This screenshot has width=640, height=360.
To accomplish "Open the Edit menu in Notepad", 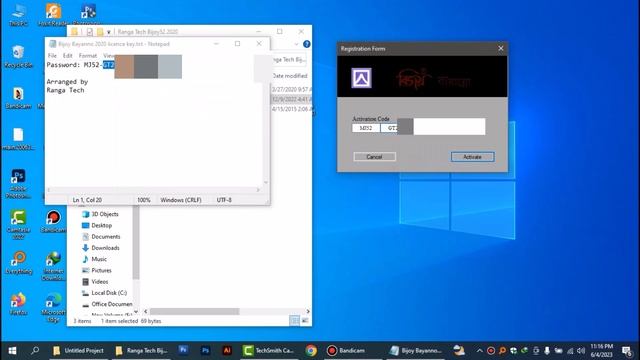I will tap(68, 56).
